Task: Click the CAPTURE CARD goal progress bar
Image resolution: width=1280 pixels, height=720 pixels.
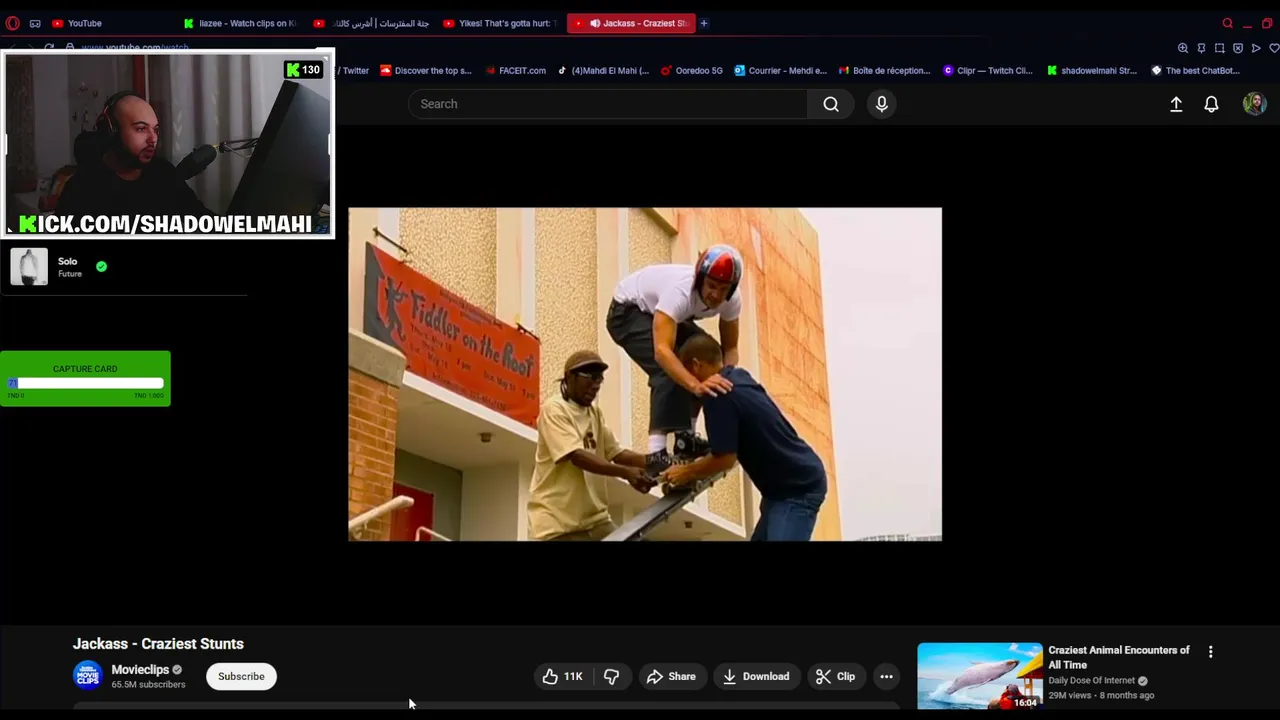Action: click(x=85, y=383)
